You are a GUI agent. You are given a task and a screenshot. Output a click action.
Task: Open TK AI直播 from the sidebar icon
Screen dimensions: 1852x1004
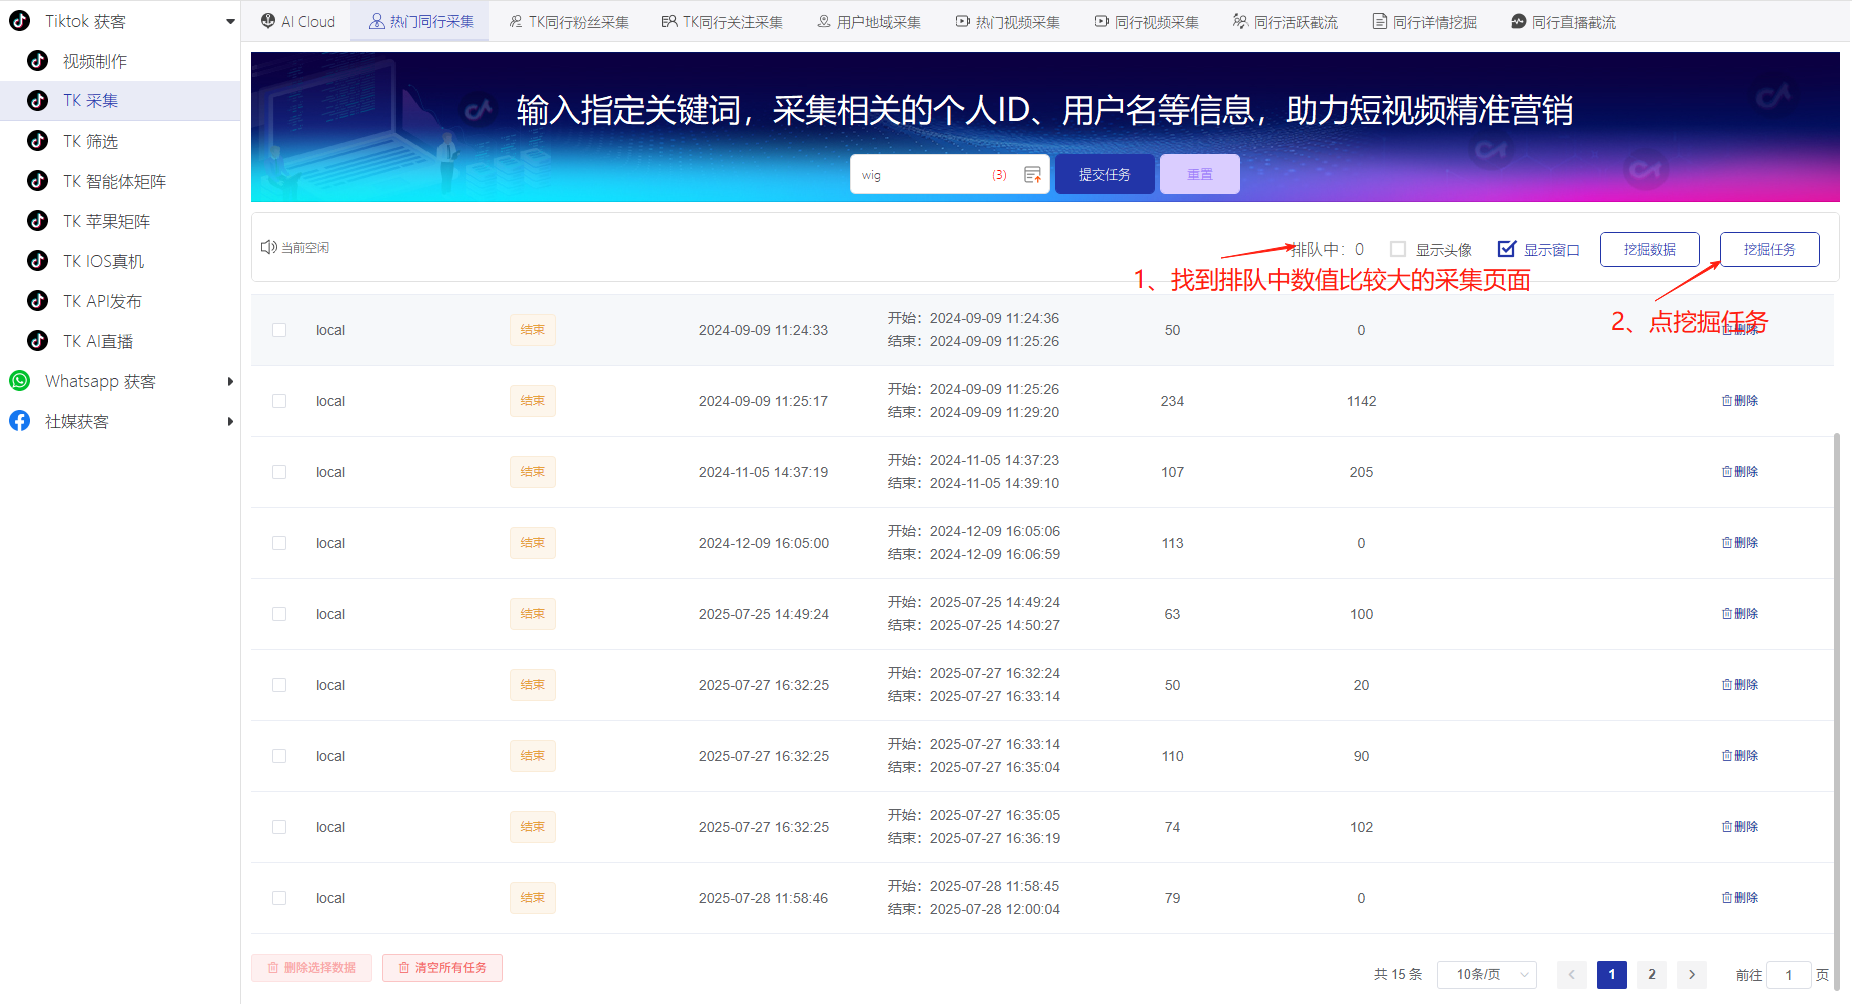coord(37,340)
